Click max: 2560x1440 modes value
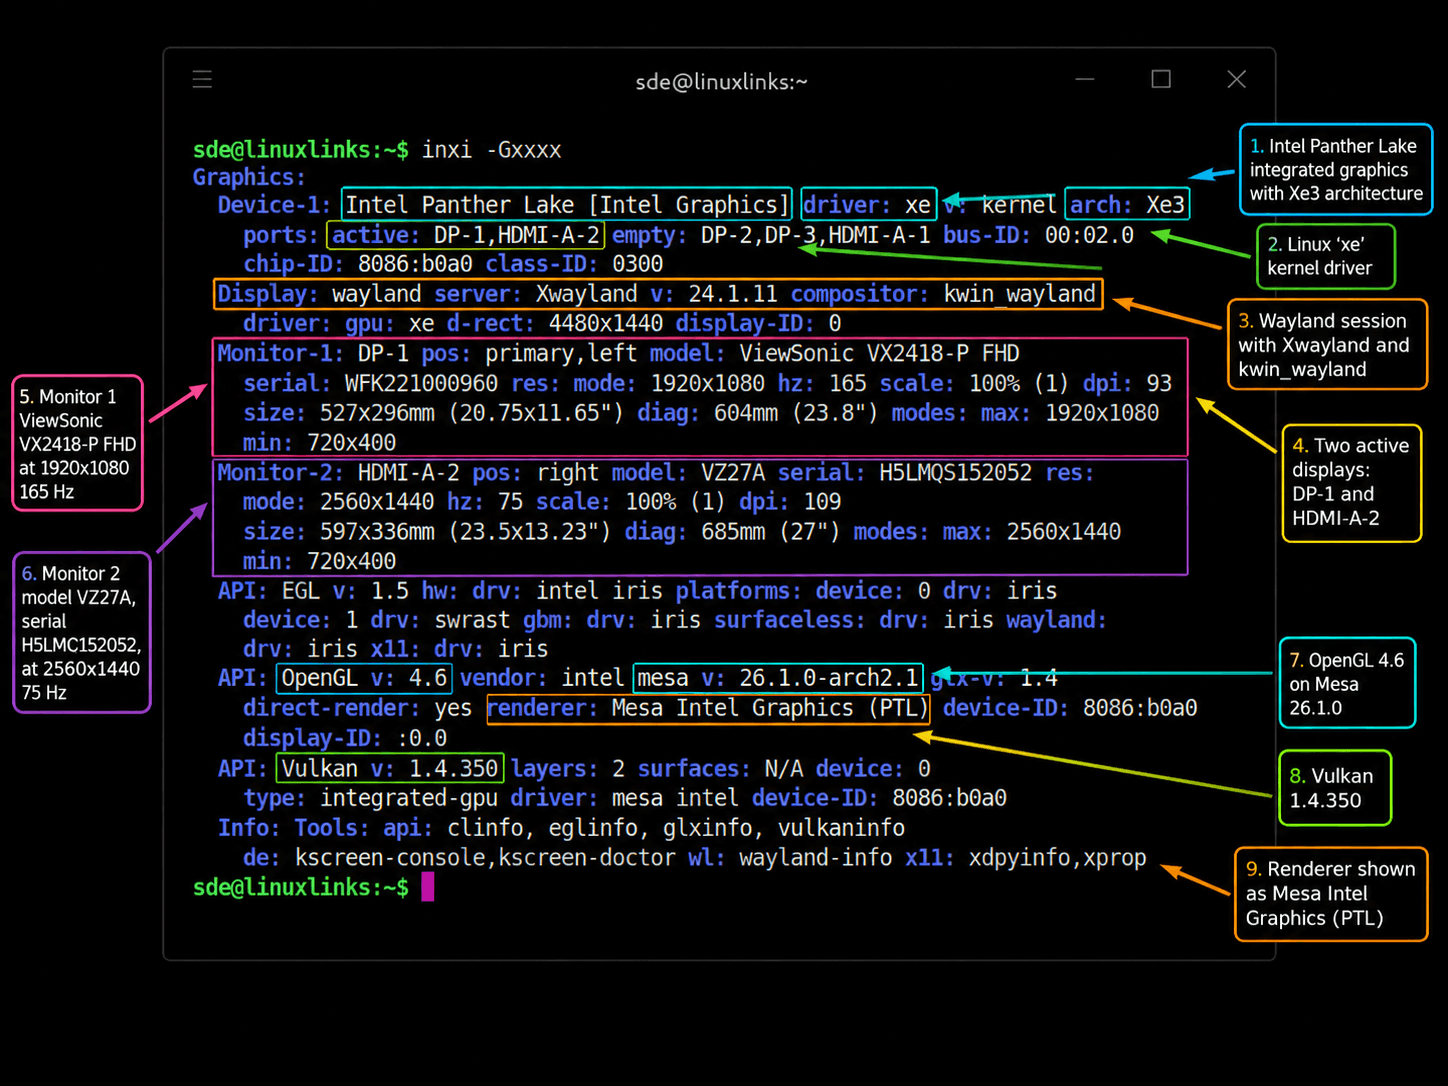This screenshot has height=1086, width=1448. 1031,532
